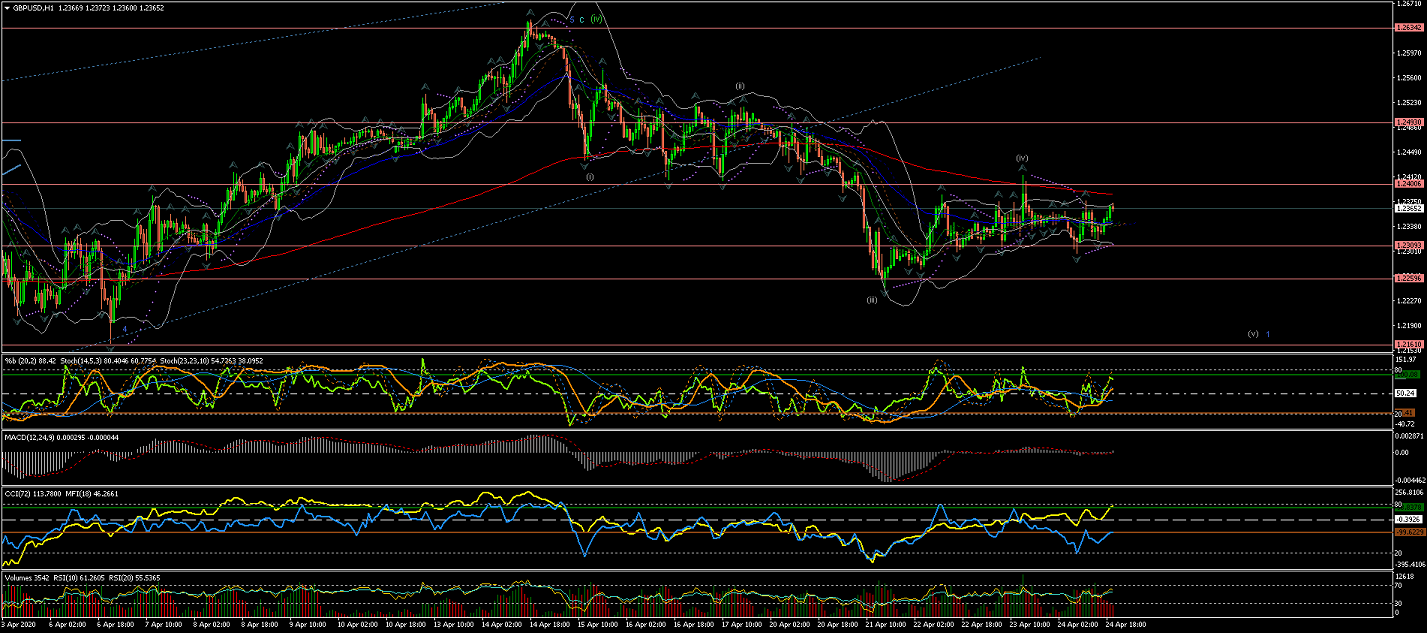This screenshot has width=1427, height=633.
Task: Click the (ii) wave label above 17 April highs
Action: [740, 86]
